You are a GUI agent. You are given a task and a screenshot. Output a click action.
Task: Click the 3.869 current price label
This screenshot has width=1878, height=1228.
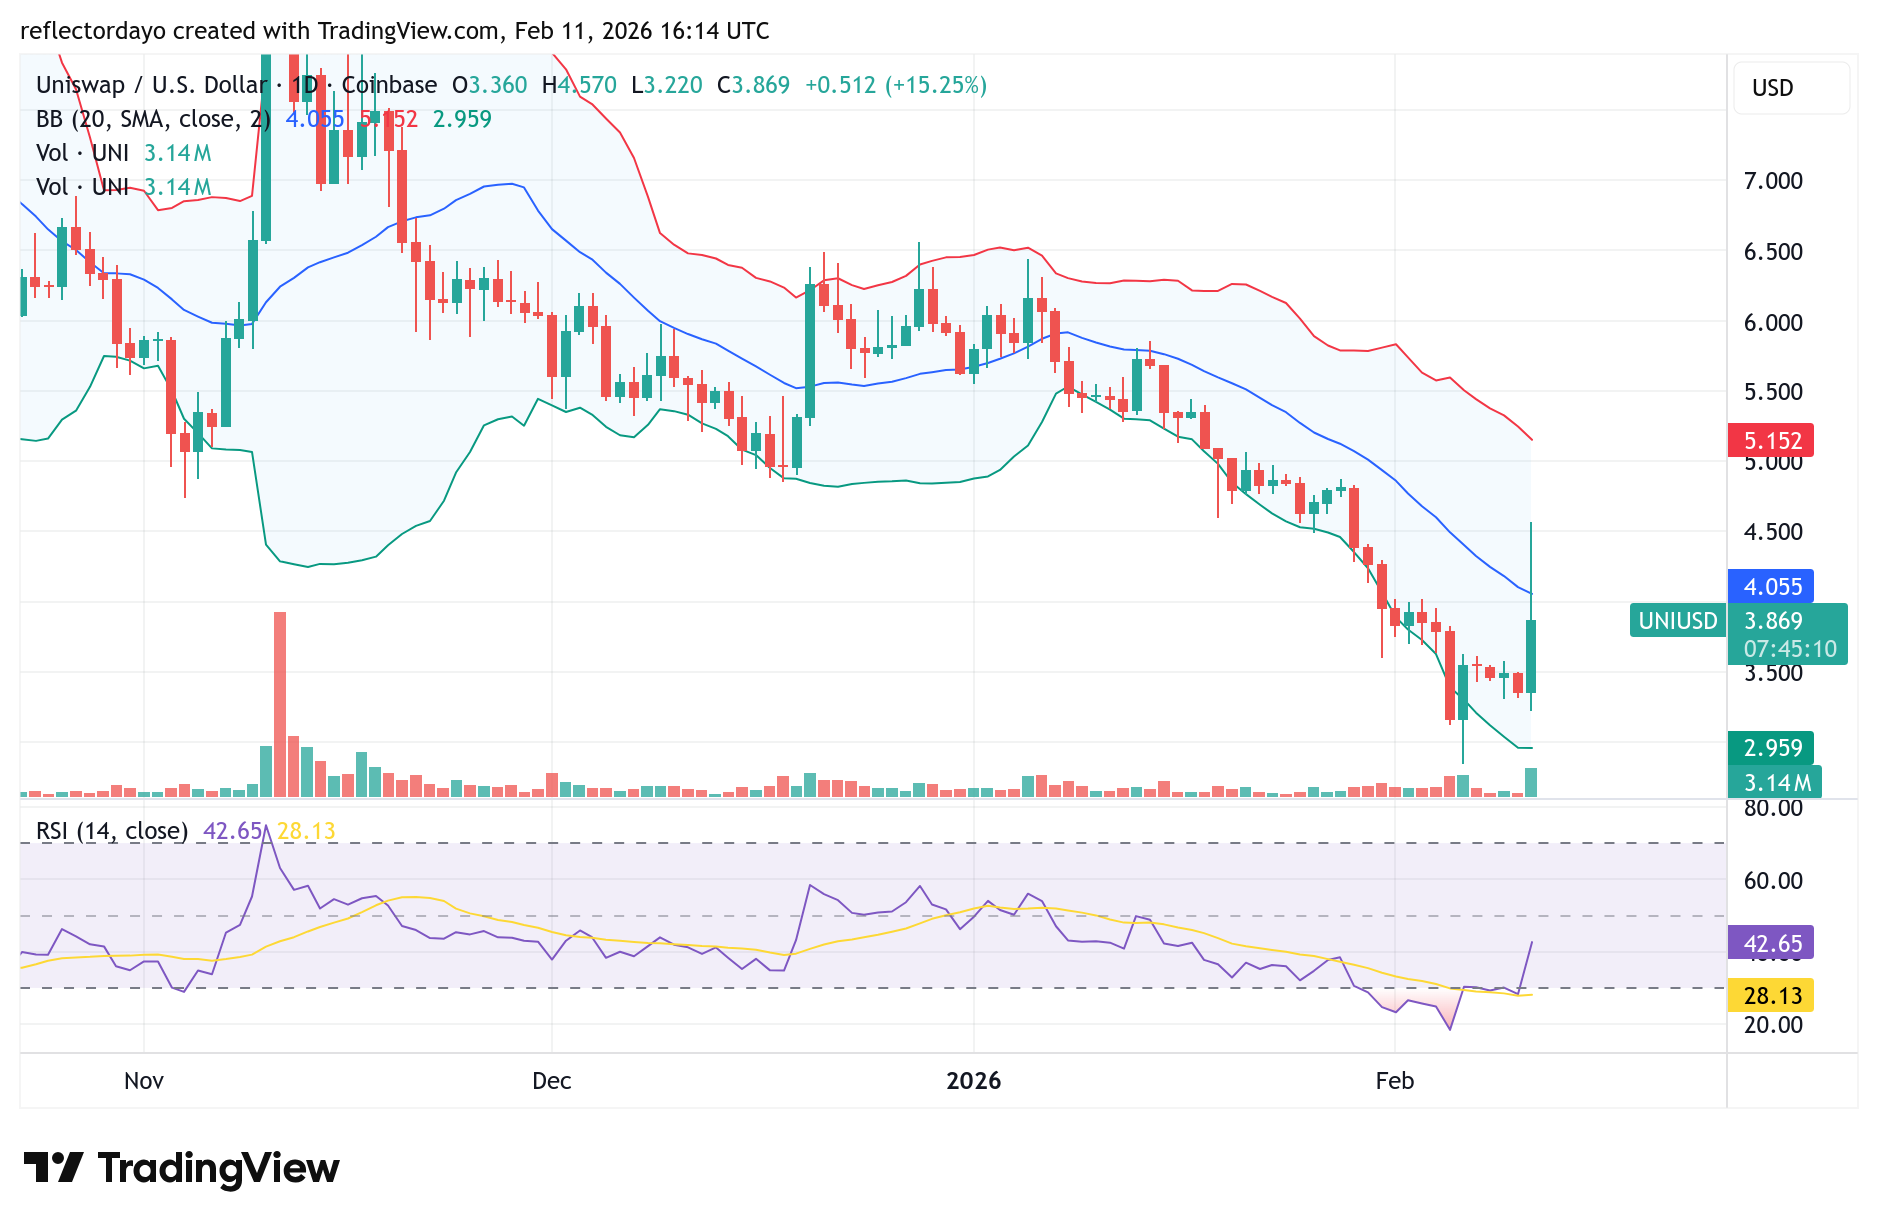[x=1773, y=621]
